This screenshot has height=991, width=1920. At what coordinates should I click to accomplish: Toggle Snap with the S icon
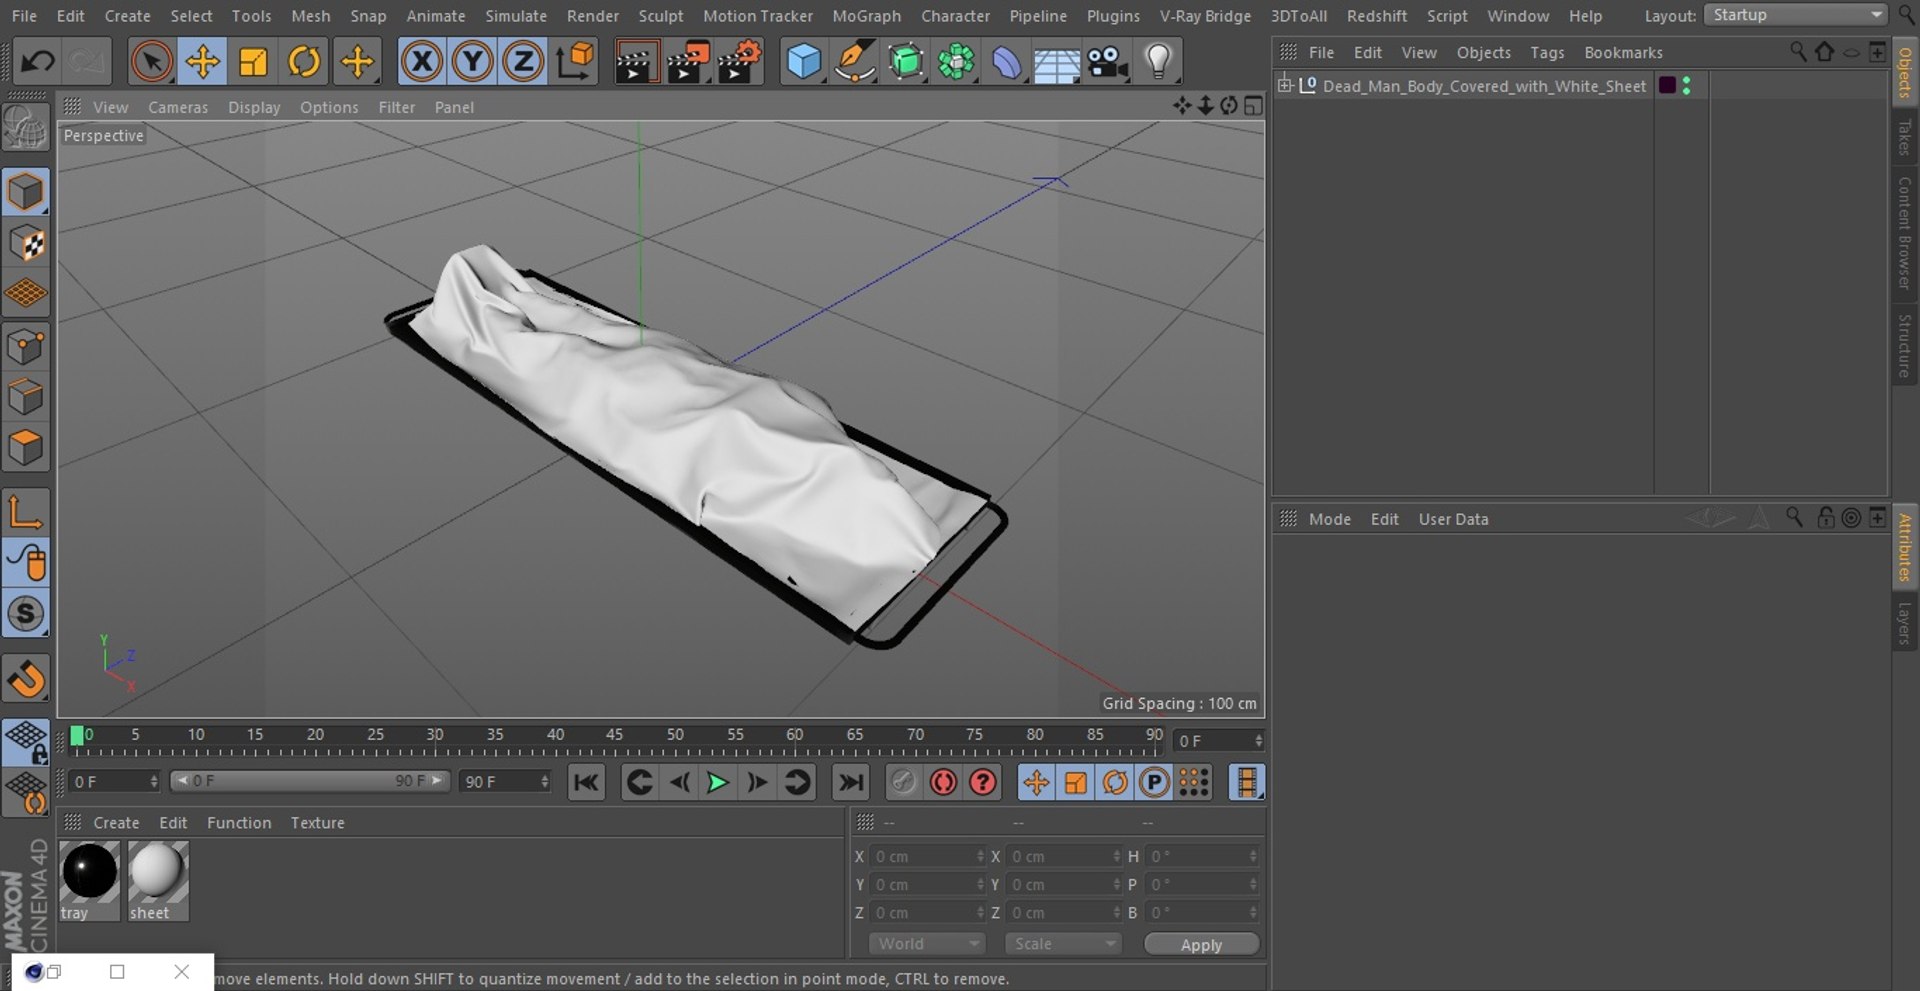tap(26, 614)
